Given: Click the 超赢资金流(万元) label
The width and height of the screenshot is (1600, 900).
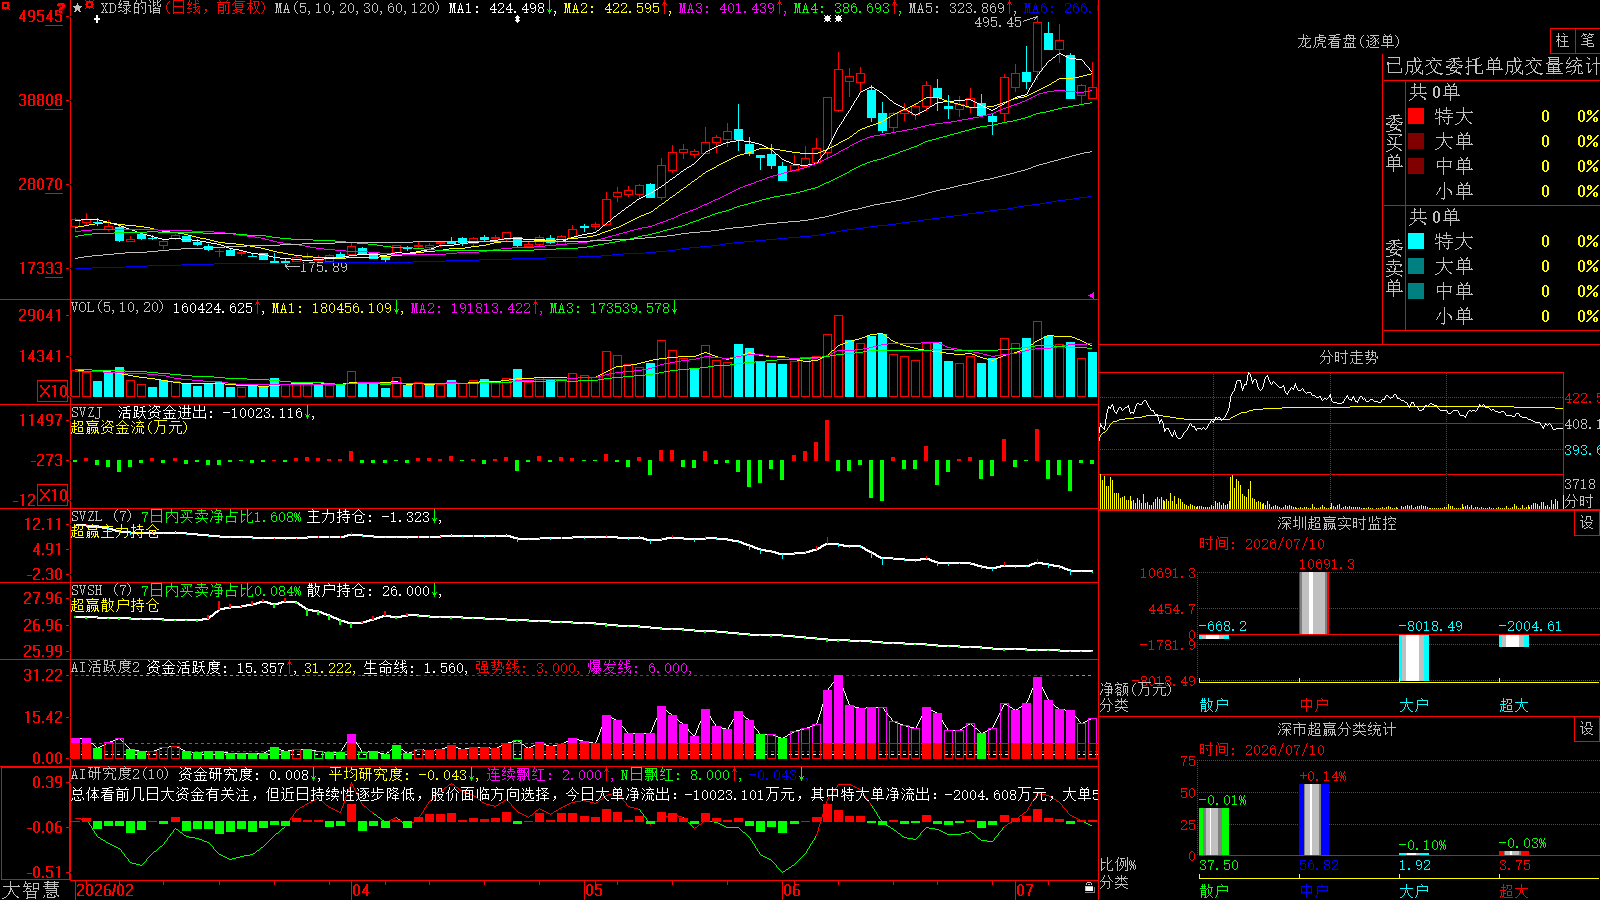Looking at the screenshot, I should (x=129, y=428).
